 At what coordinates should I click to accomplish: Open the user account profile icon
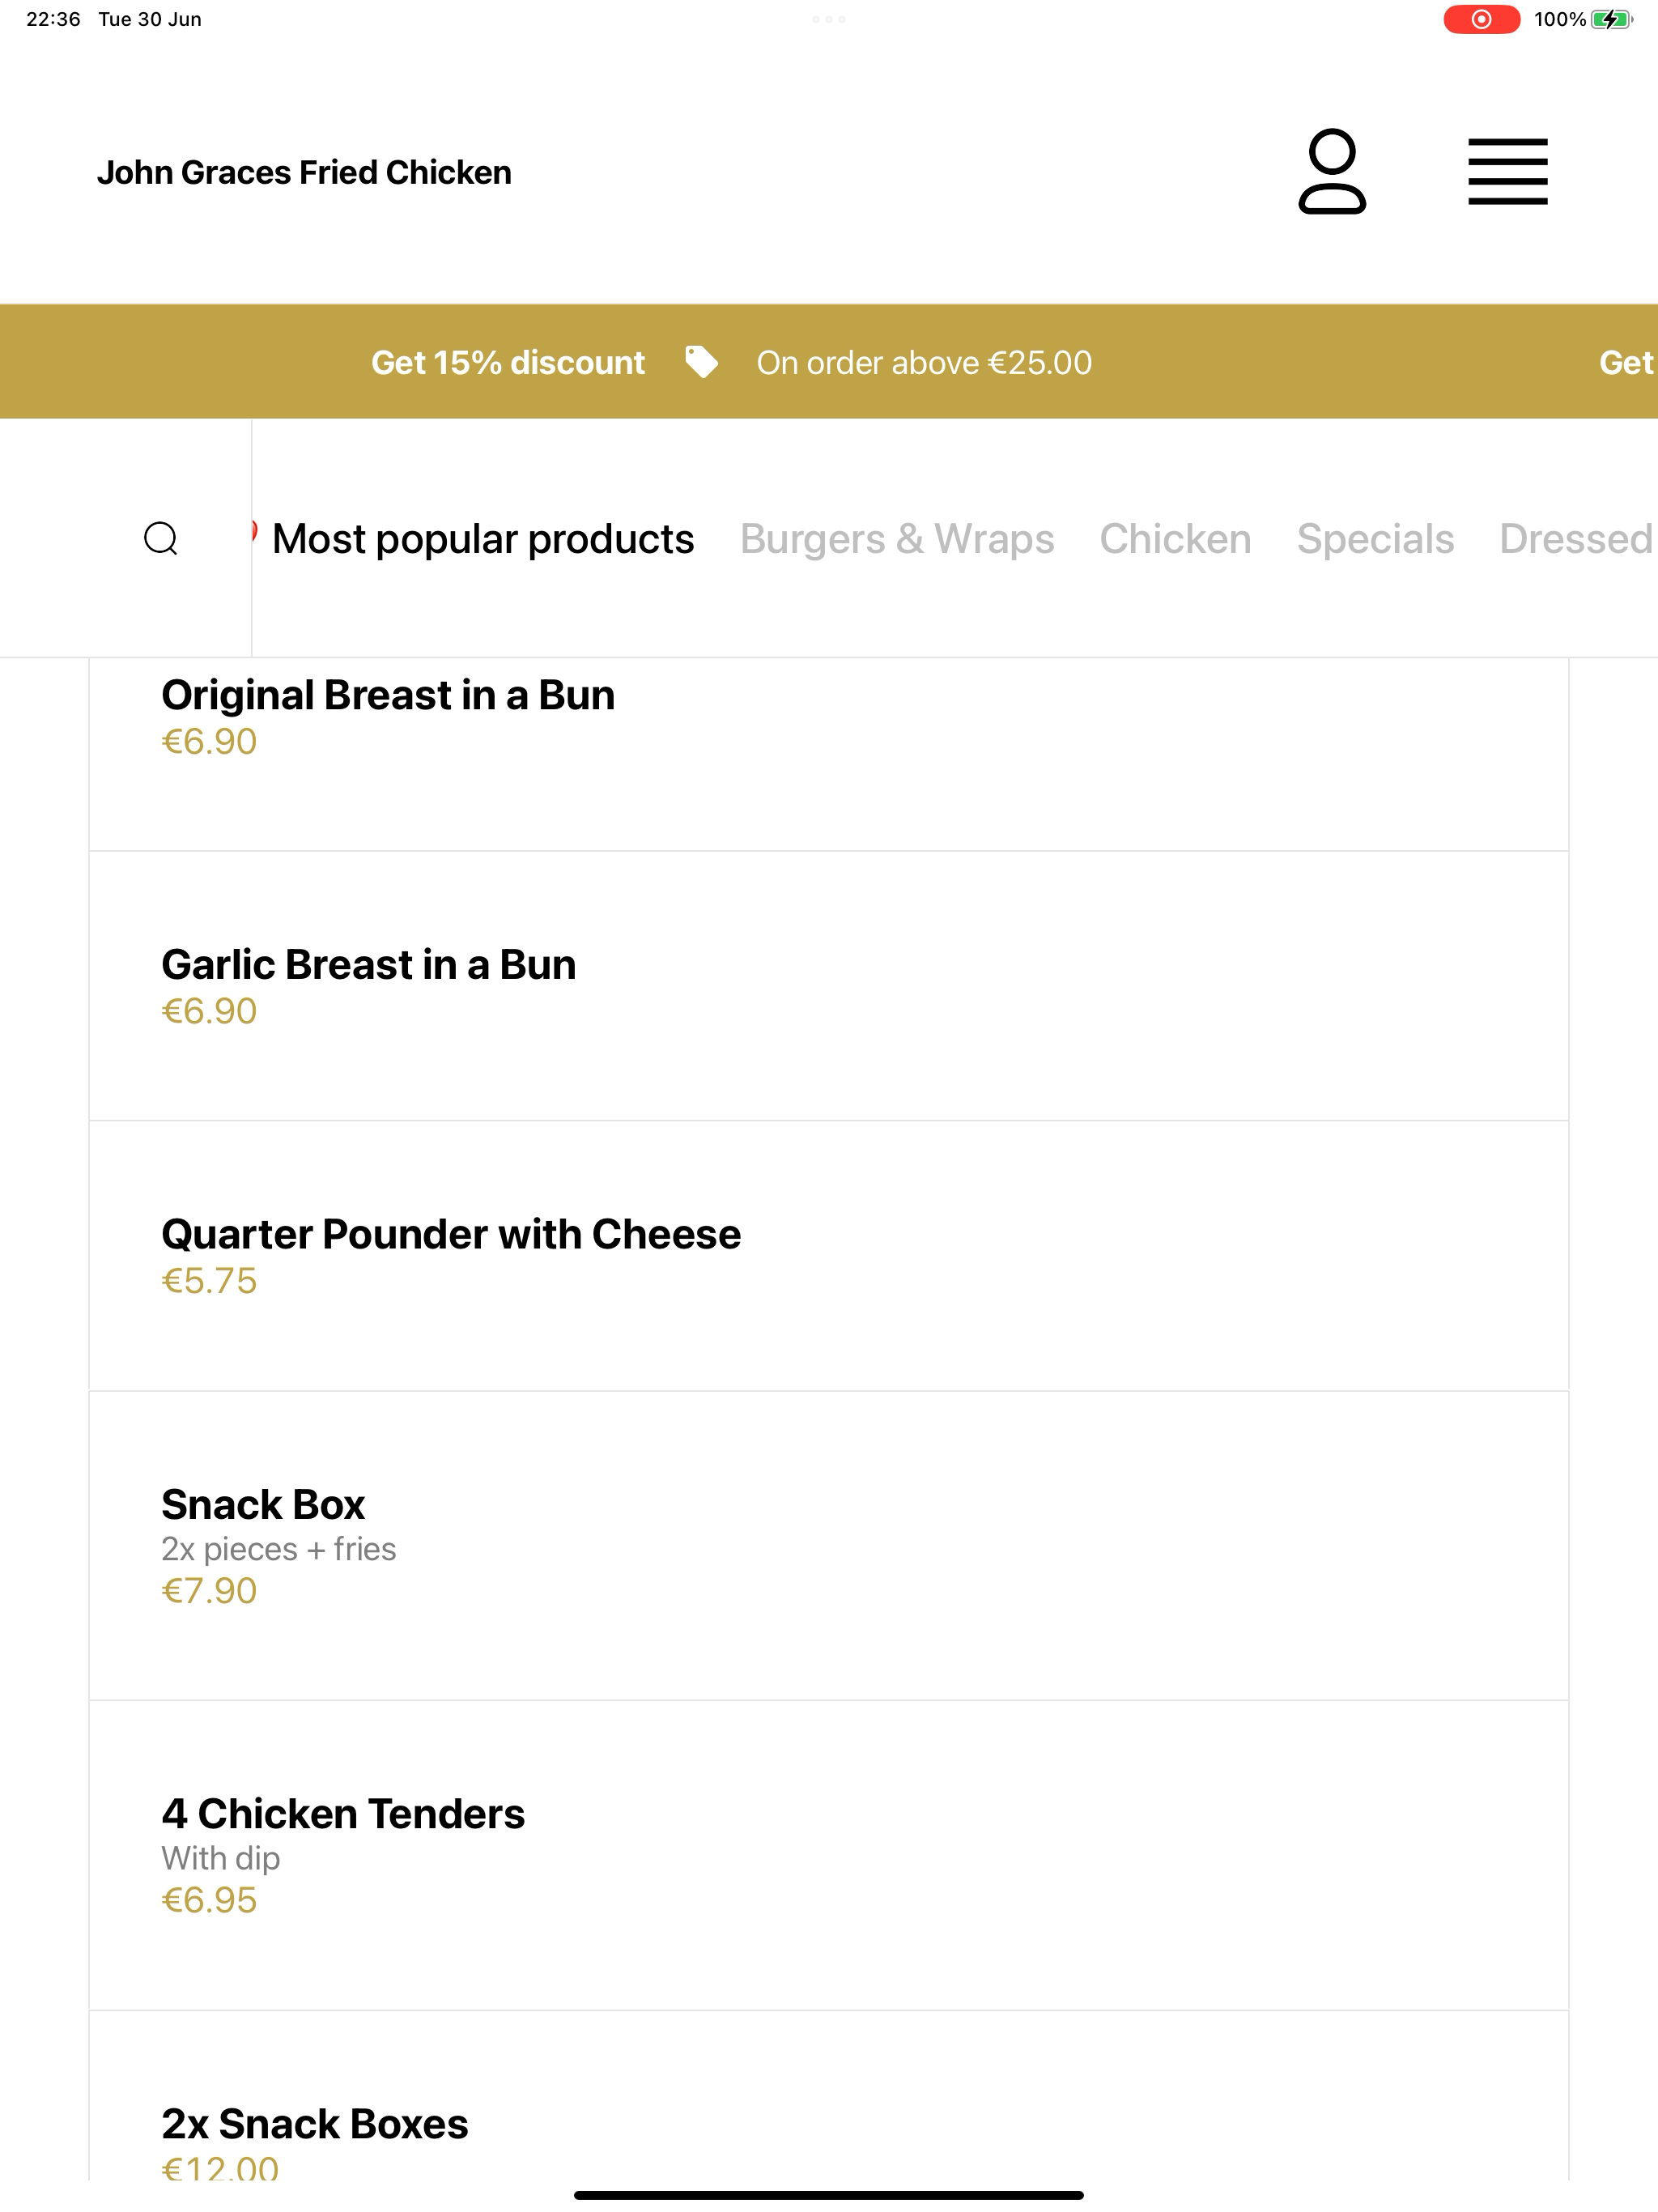point(1332,171)
